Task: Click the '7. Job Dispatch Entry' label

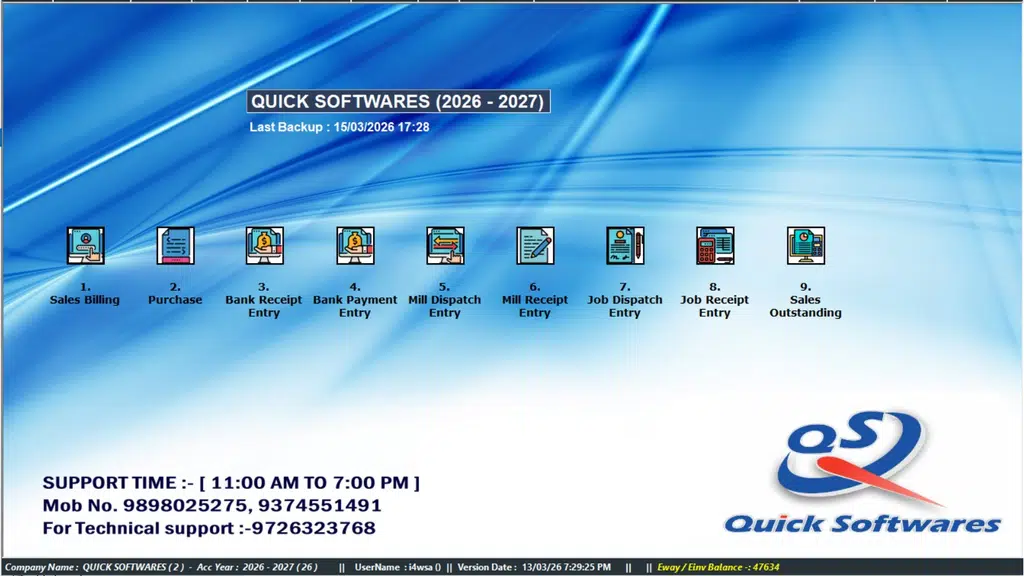Action: click(625, 300)
